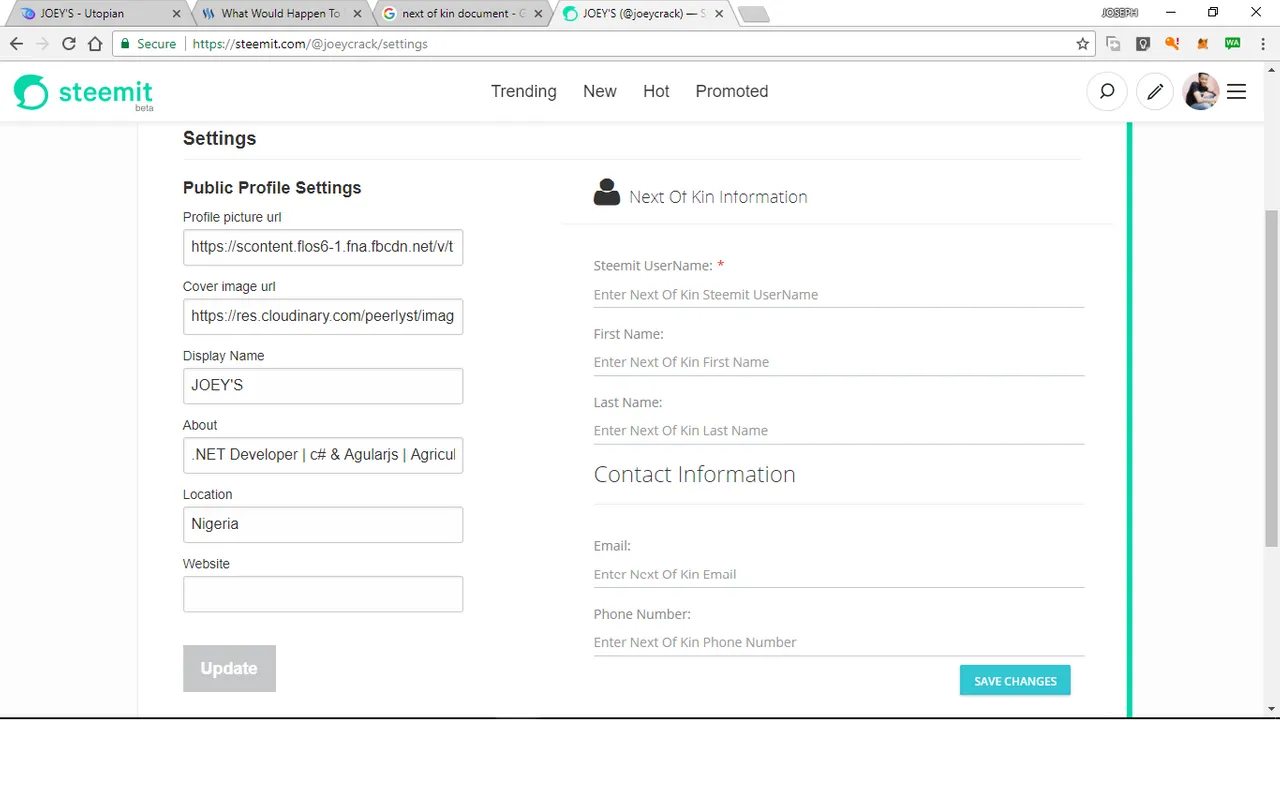Viewport: 1280px width, 791px height.
Task: Click the Cover image url field
Action: tap(323, 316)
